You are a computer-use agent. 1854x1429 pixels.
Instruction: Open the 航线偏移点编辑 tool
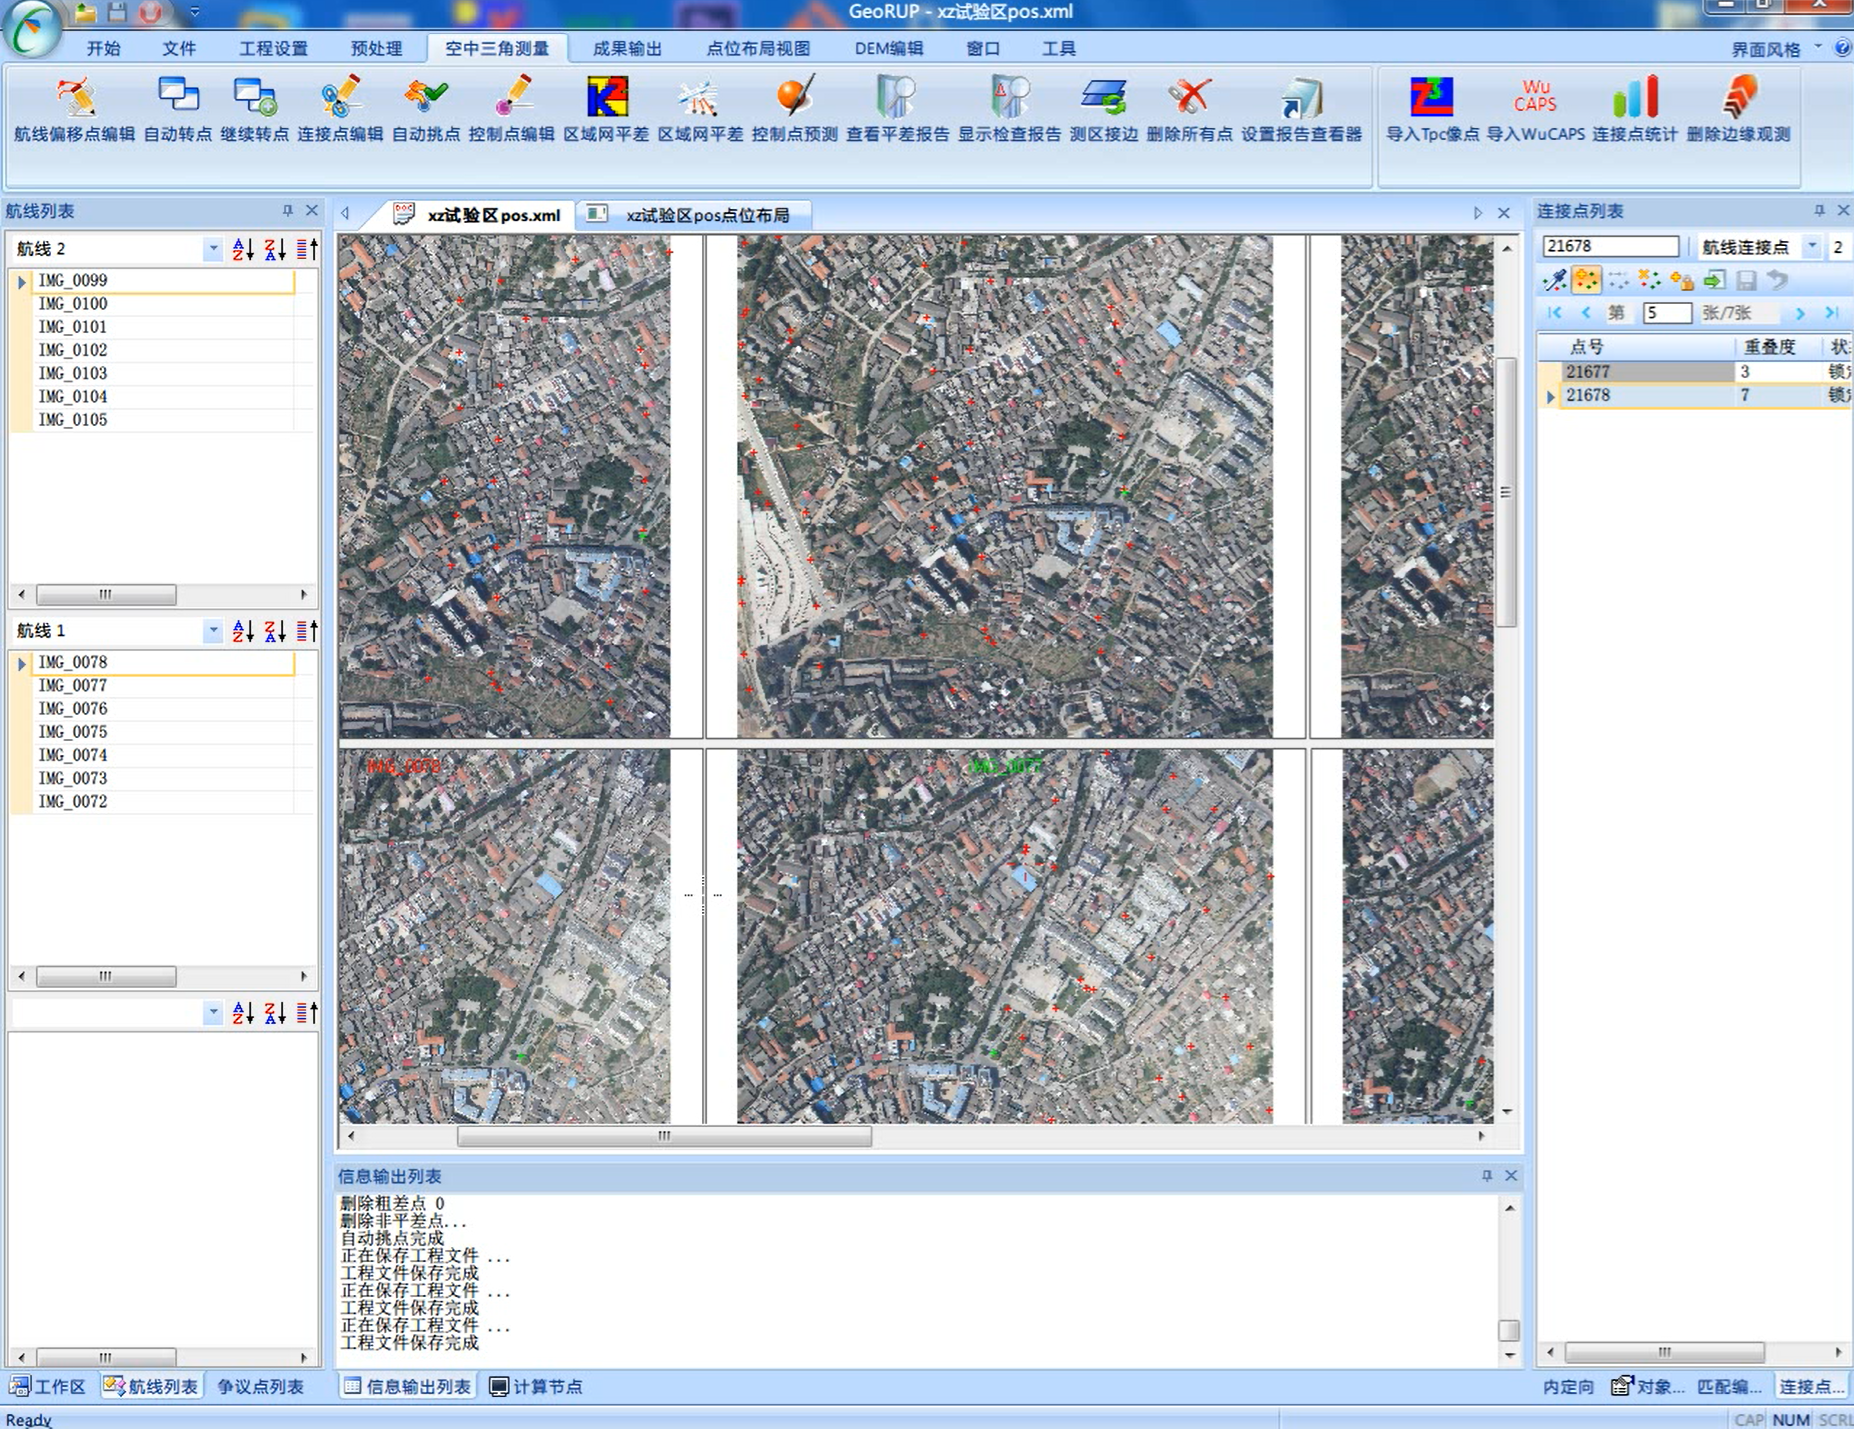(75, 108)
